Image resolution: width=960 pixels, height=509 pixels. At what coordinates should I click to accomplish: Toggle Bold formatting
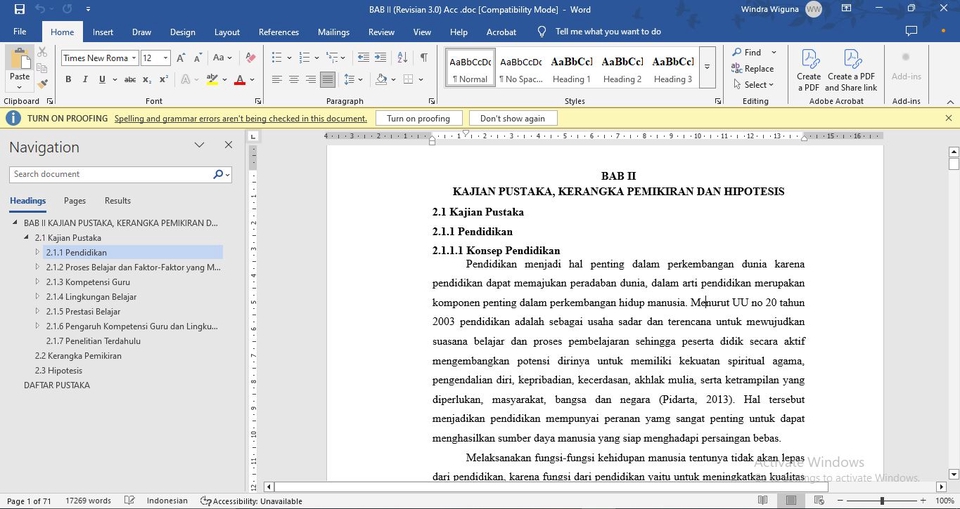(x=68, y=80)
